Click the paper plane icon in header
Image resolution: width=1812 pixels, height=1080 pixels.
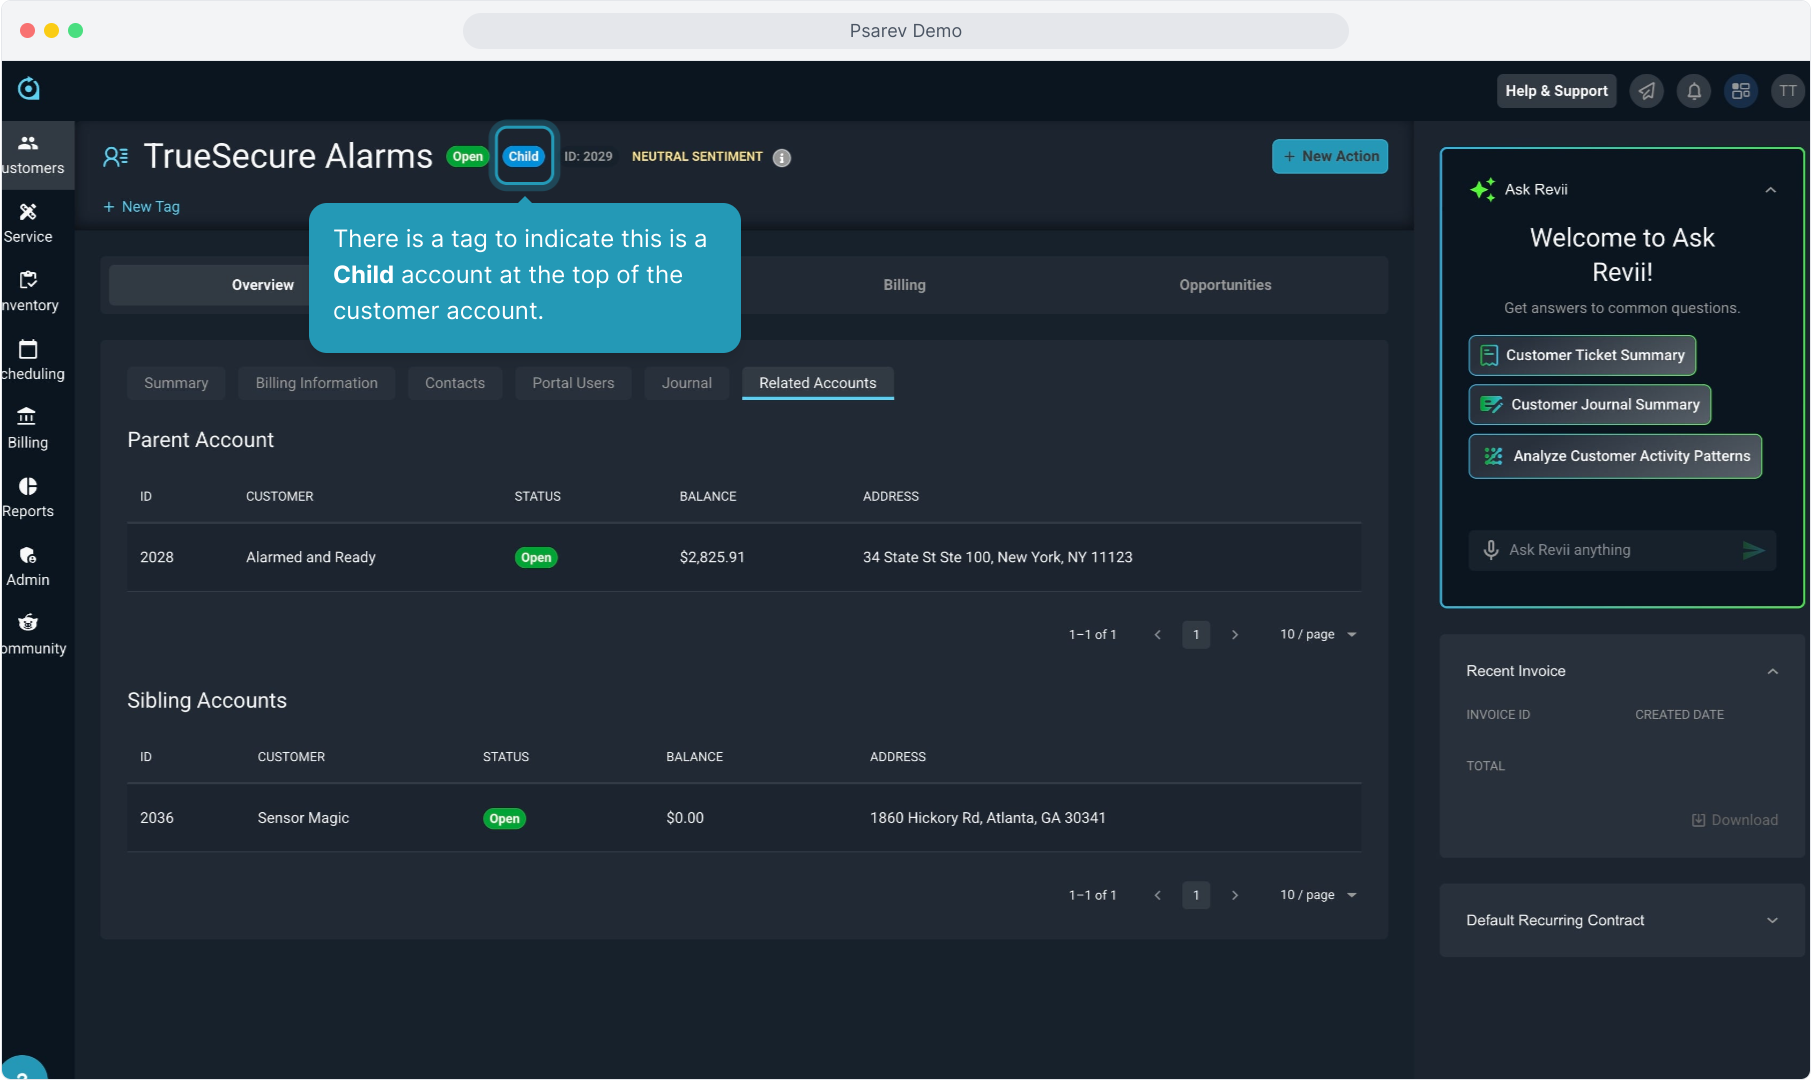click(1646, 91)
